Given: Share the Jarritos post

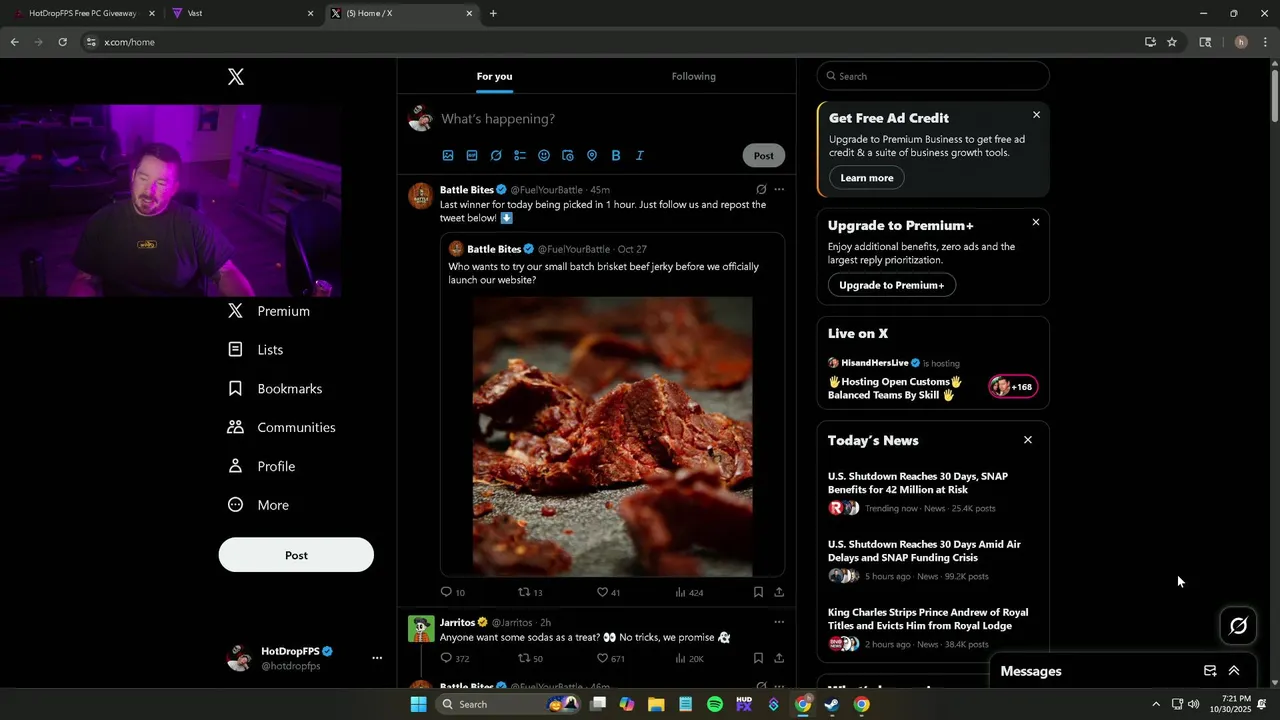Looking at the screenshot, I should 779,658.
